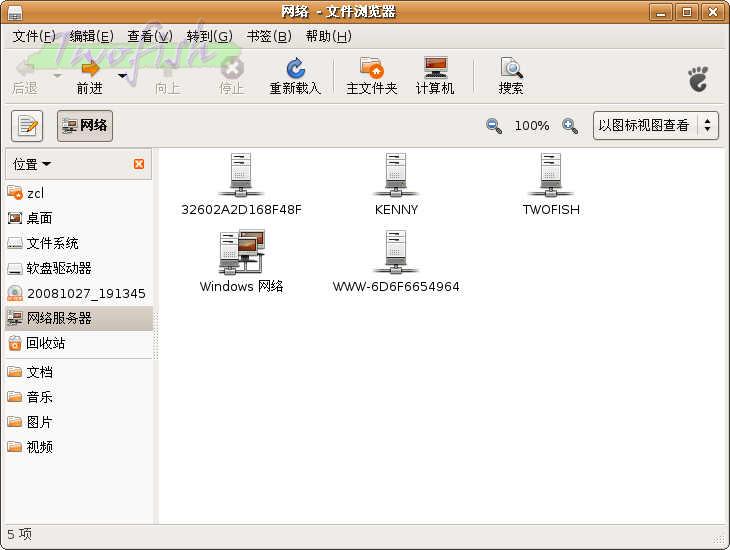Select zcl home in the sidebar
The image size is (730, 550).
(79, 193)
